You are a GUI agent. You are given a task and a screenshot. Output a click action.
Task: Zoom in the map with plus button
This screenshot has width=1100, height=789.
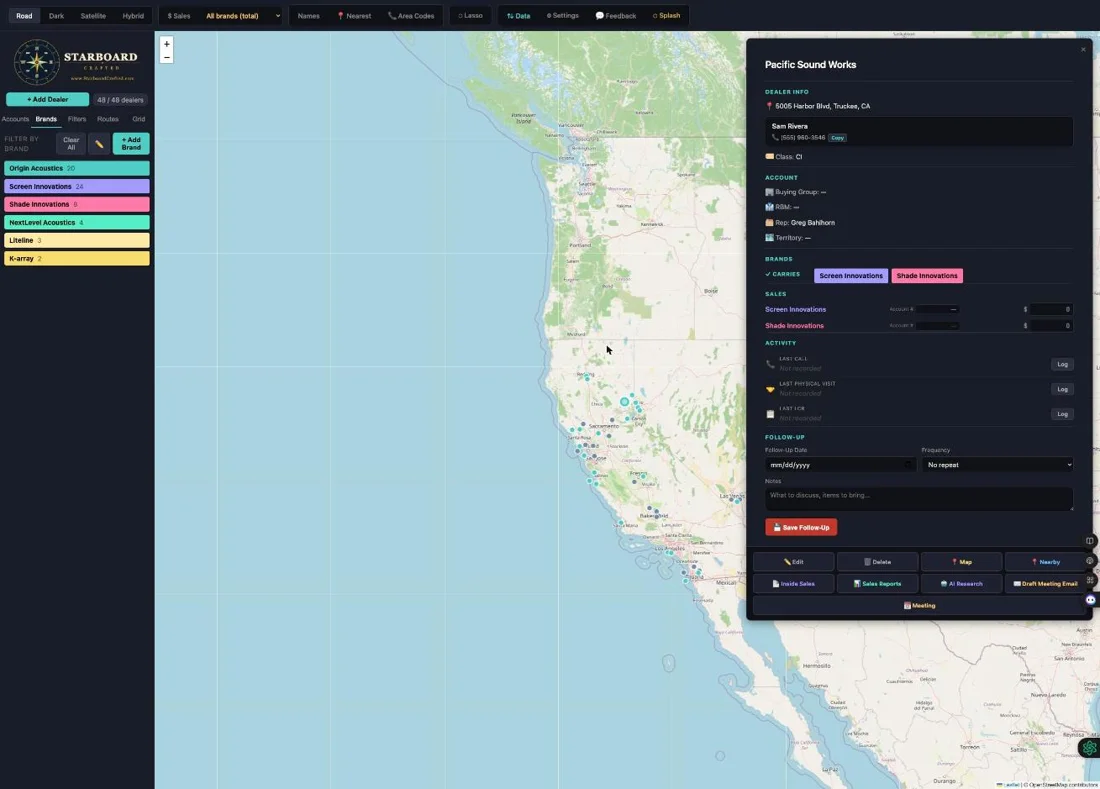point(166,44)
